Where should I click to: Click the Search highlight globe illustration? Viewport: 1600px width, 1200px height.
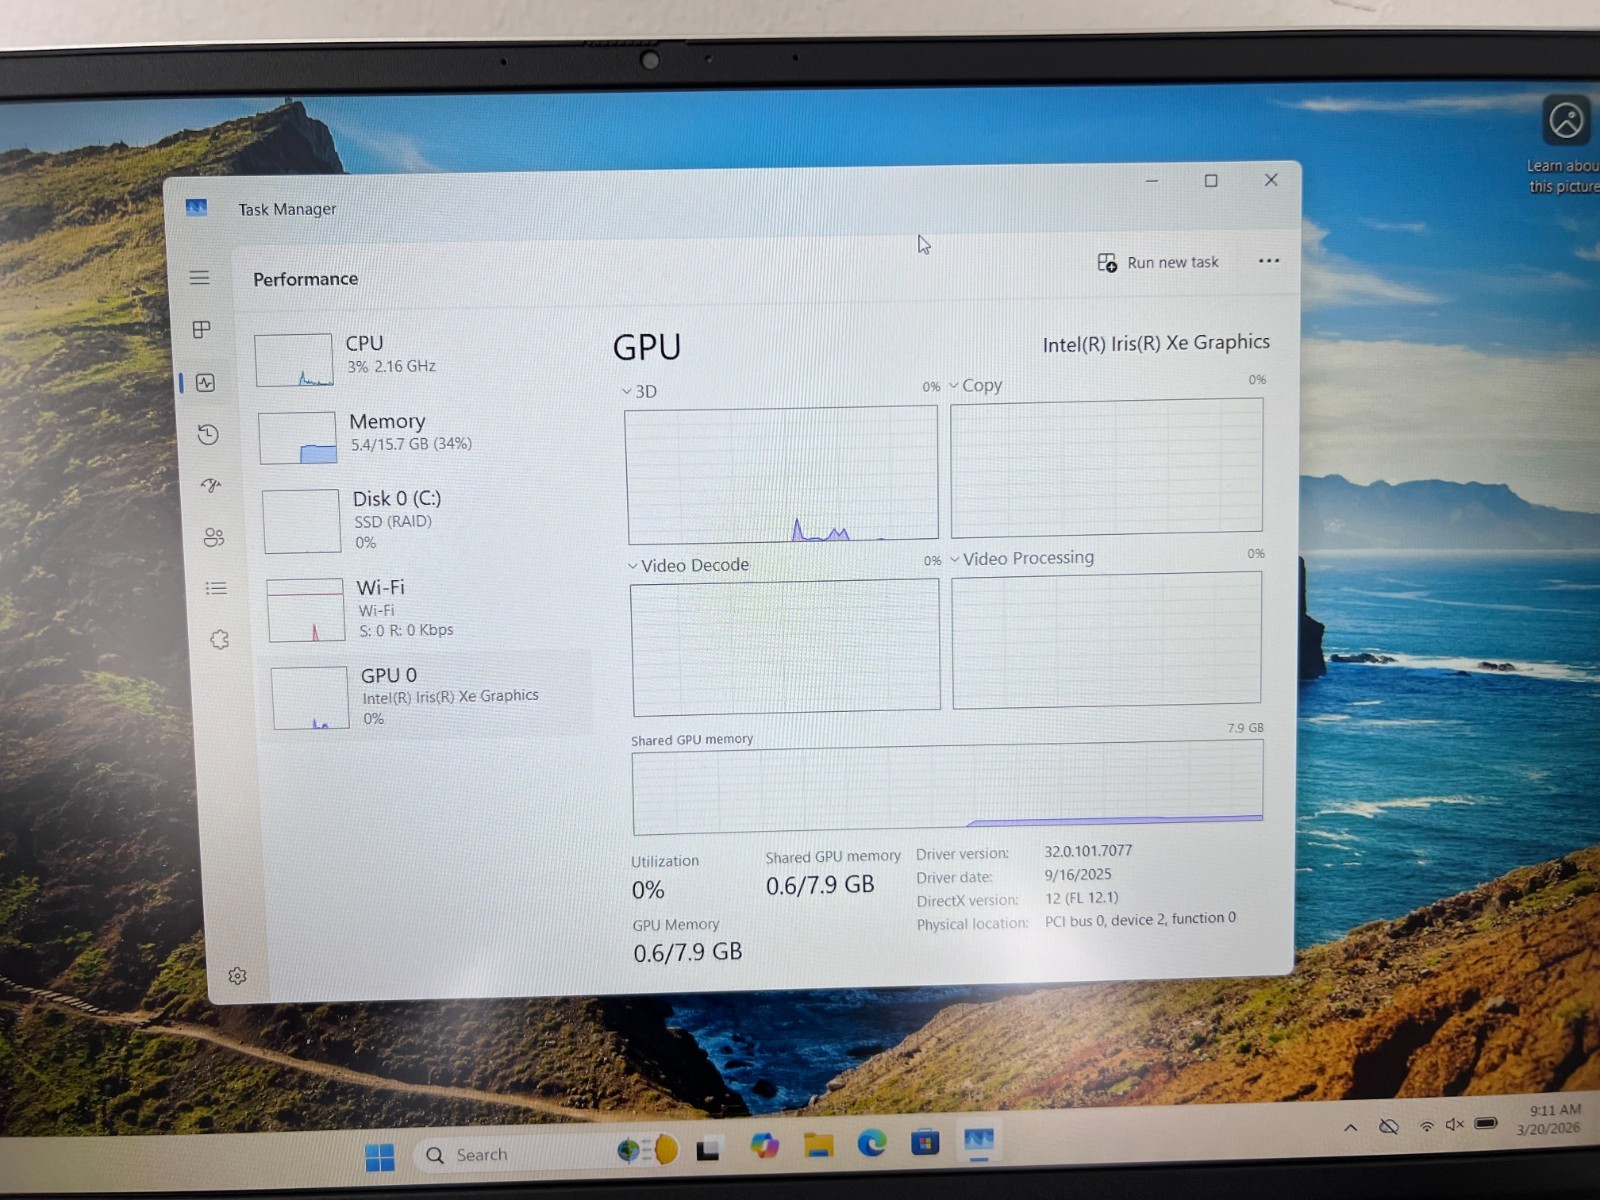click(647, 1150)
